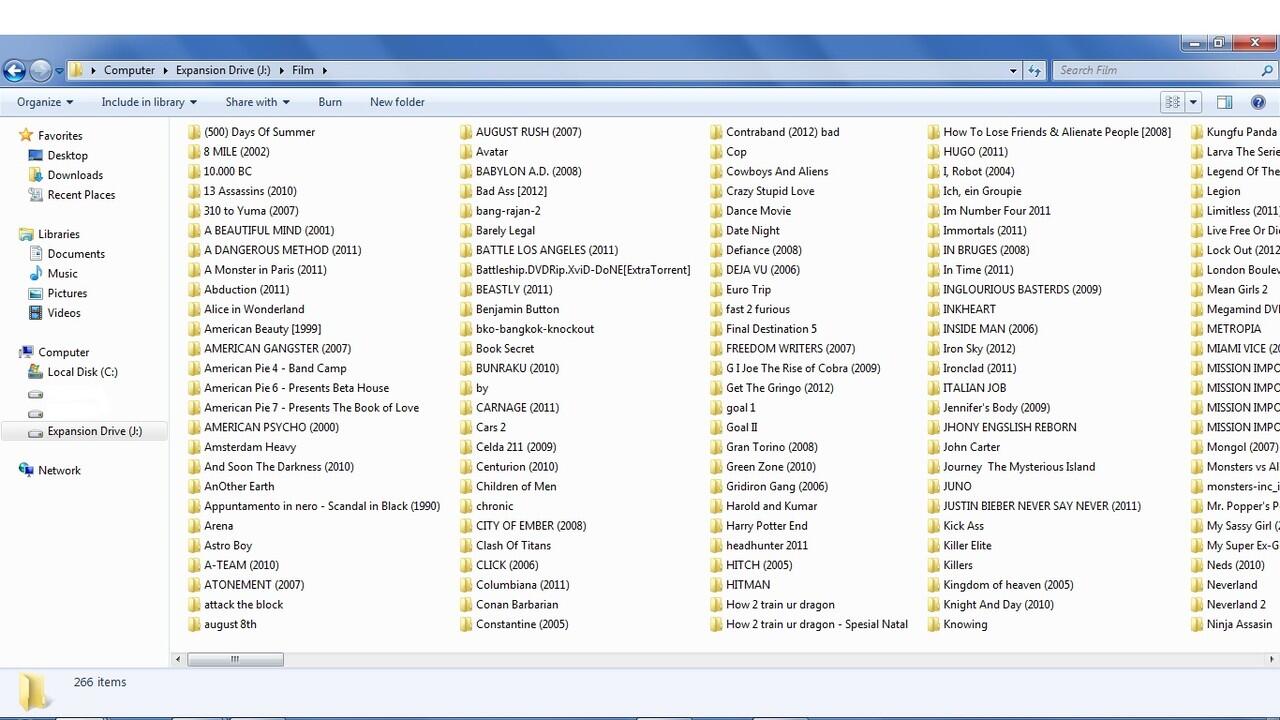The width and height of the screenshot is (1280, 720).
Task: Open the Organize dropdown menu
Action: [x=45, y=102]
